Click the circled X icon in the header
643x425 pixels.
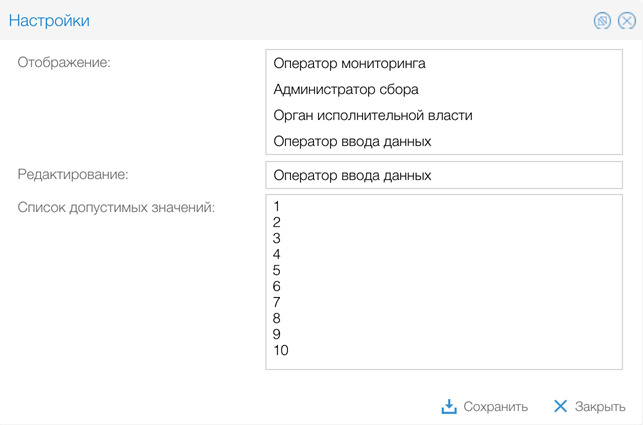point(626,21)
